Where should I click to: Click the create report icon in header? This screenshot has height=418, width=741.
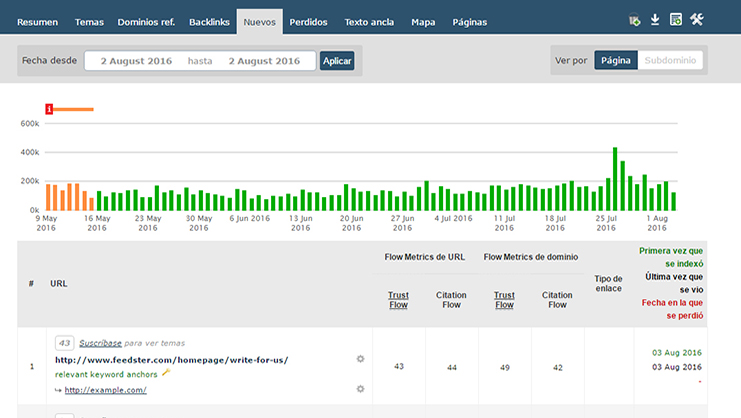676,20
